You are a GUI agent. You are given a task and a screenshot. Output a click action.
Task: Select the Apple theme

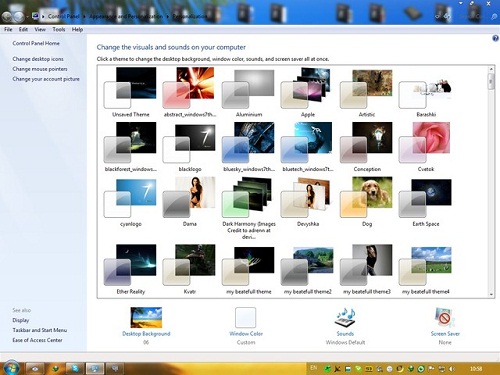[x=307, y=88]
